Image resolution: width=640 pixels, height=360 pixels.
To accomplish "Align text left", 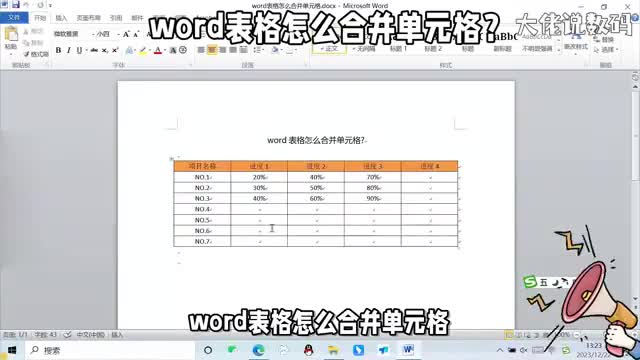I will point(201,50).
